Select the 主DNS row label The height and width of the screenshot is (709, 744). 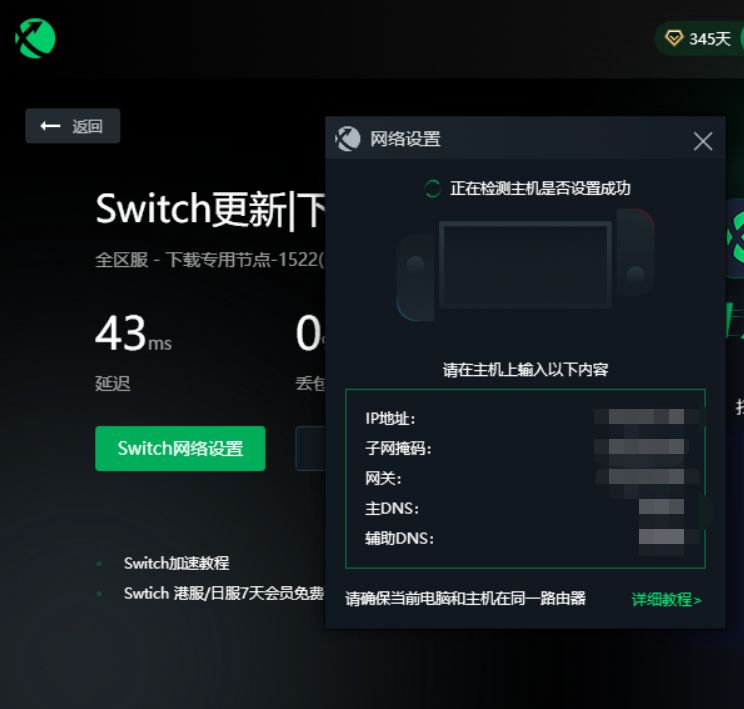point(392,509)
